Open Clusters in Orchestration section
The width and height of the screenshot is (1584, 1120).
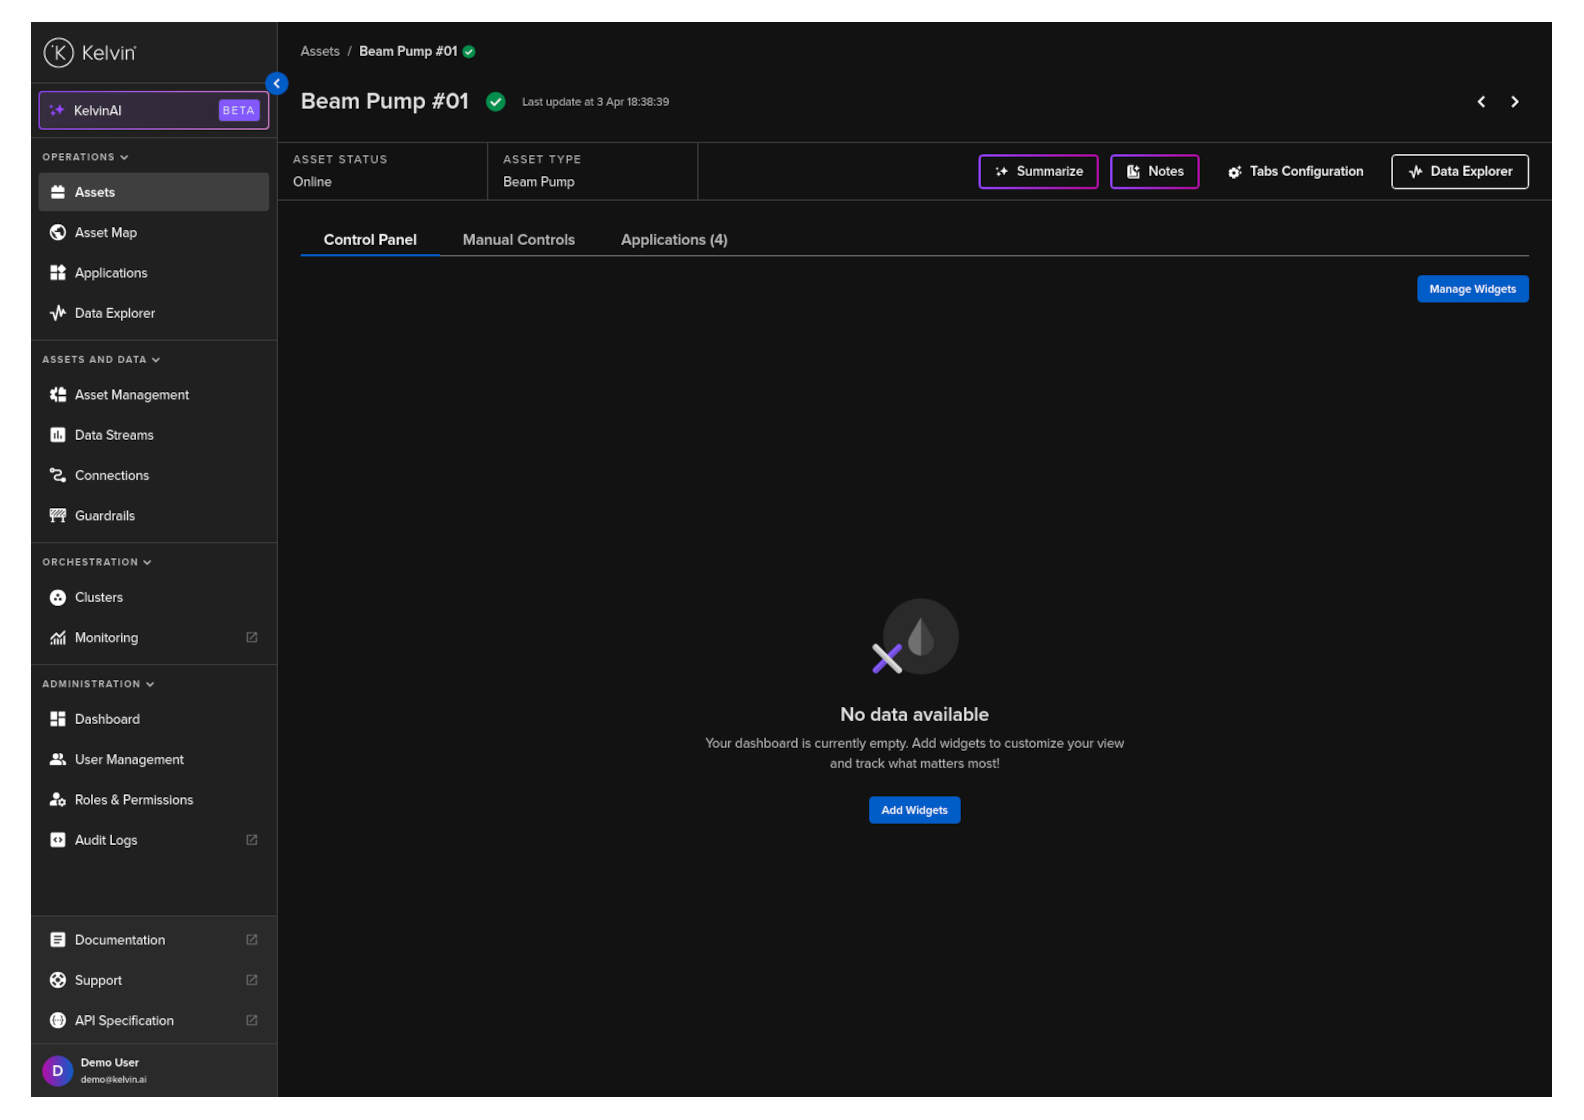point(98,597)
